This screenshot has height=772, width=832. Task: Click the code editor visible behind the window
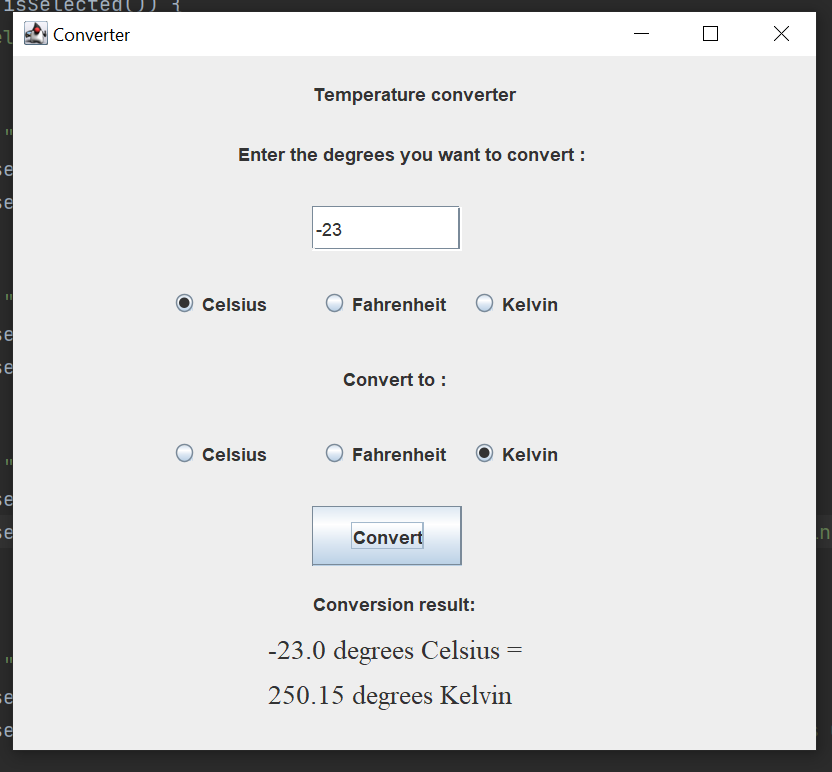click(x=6, y=400)
